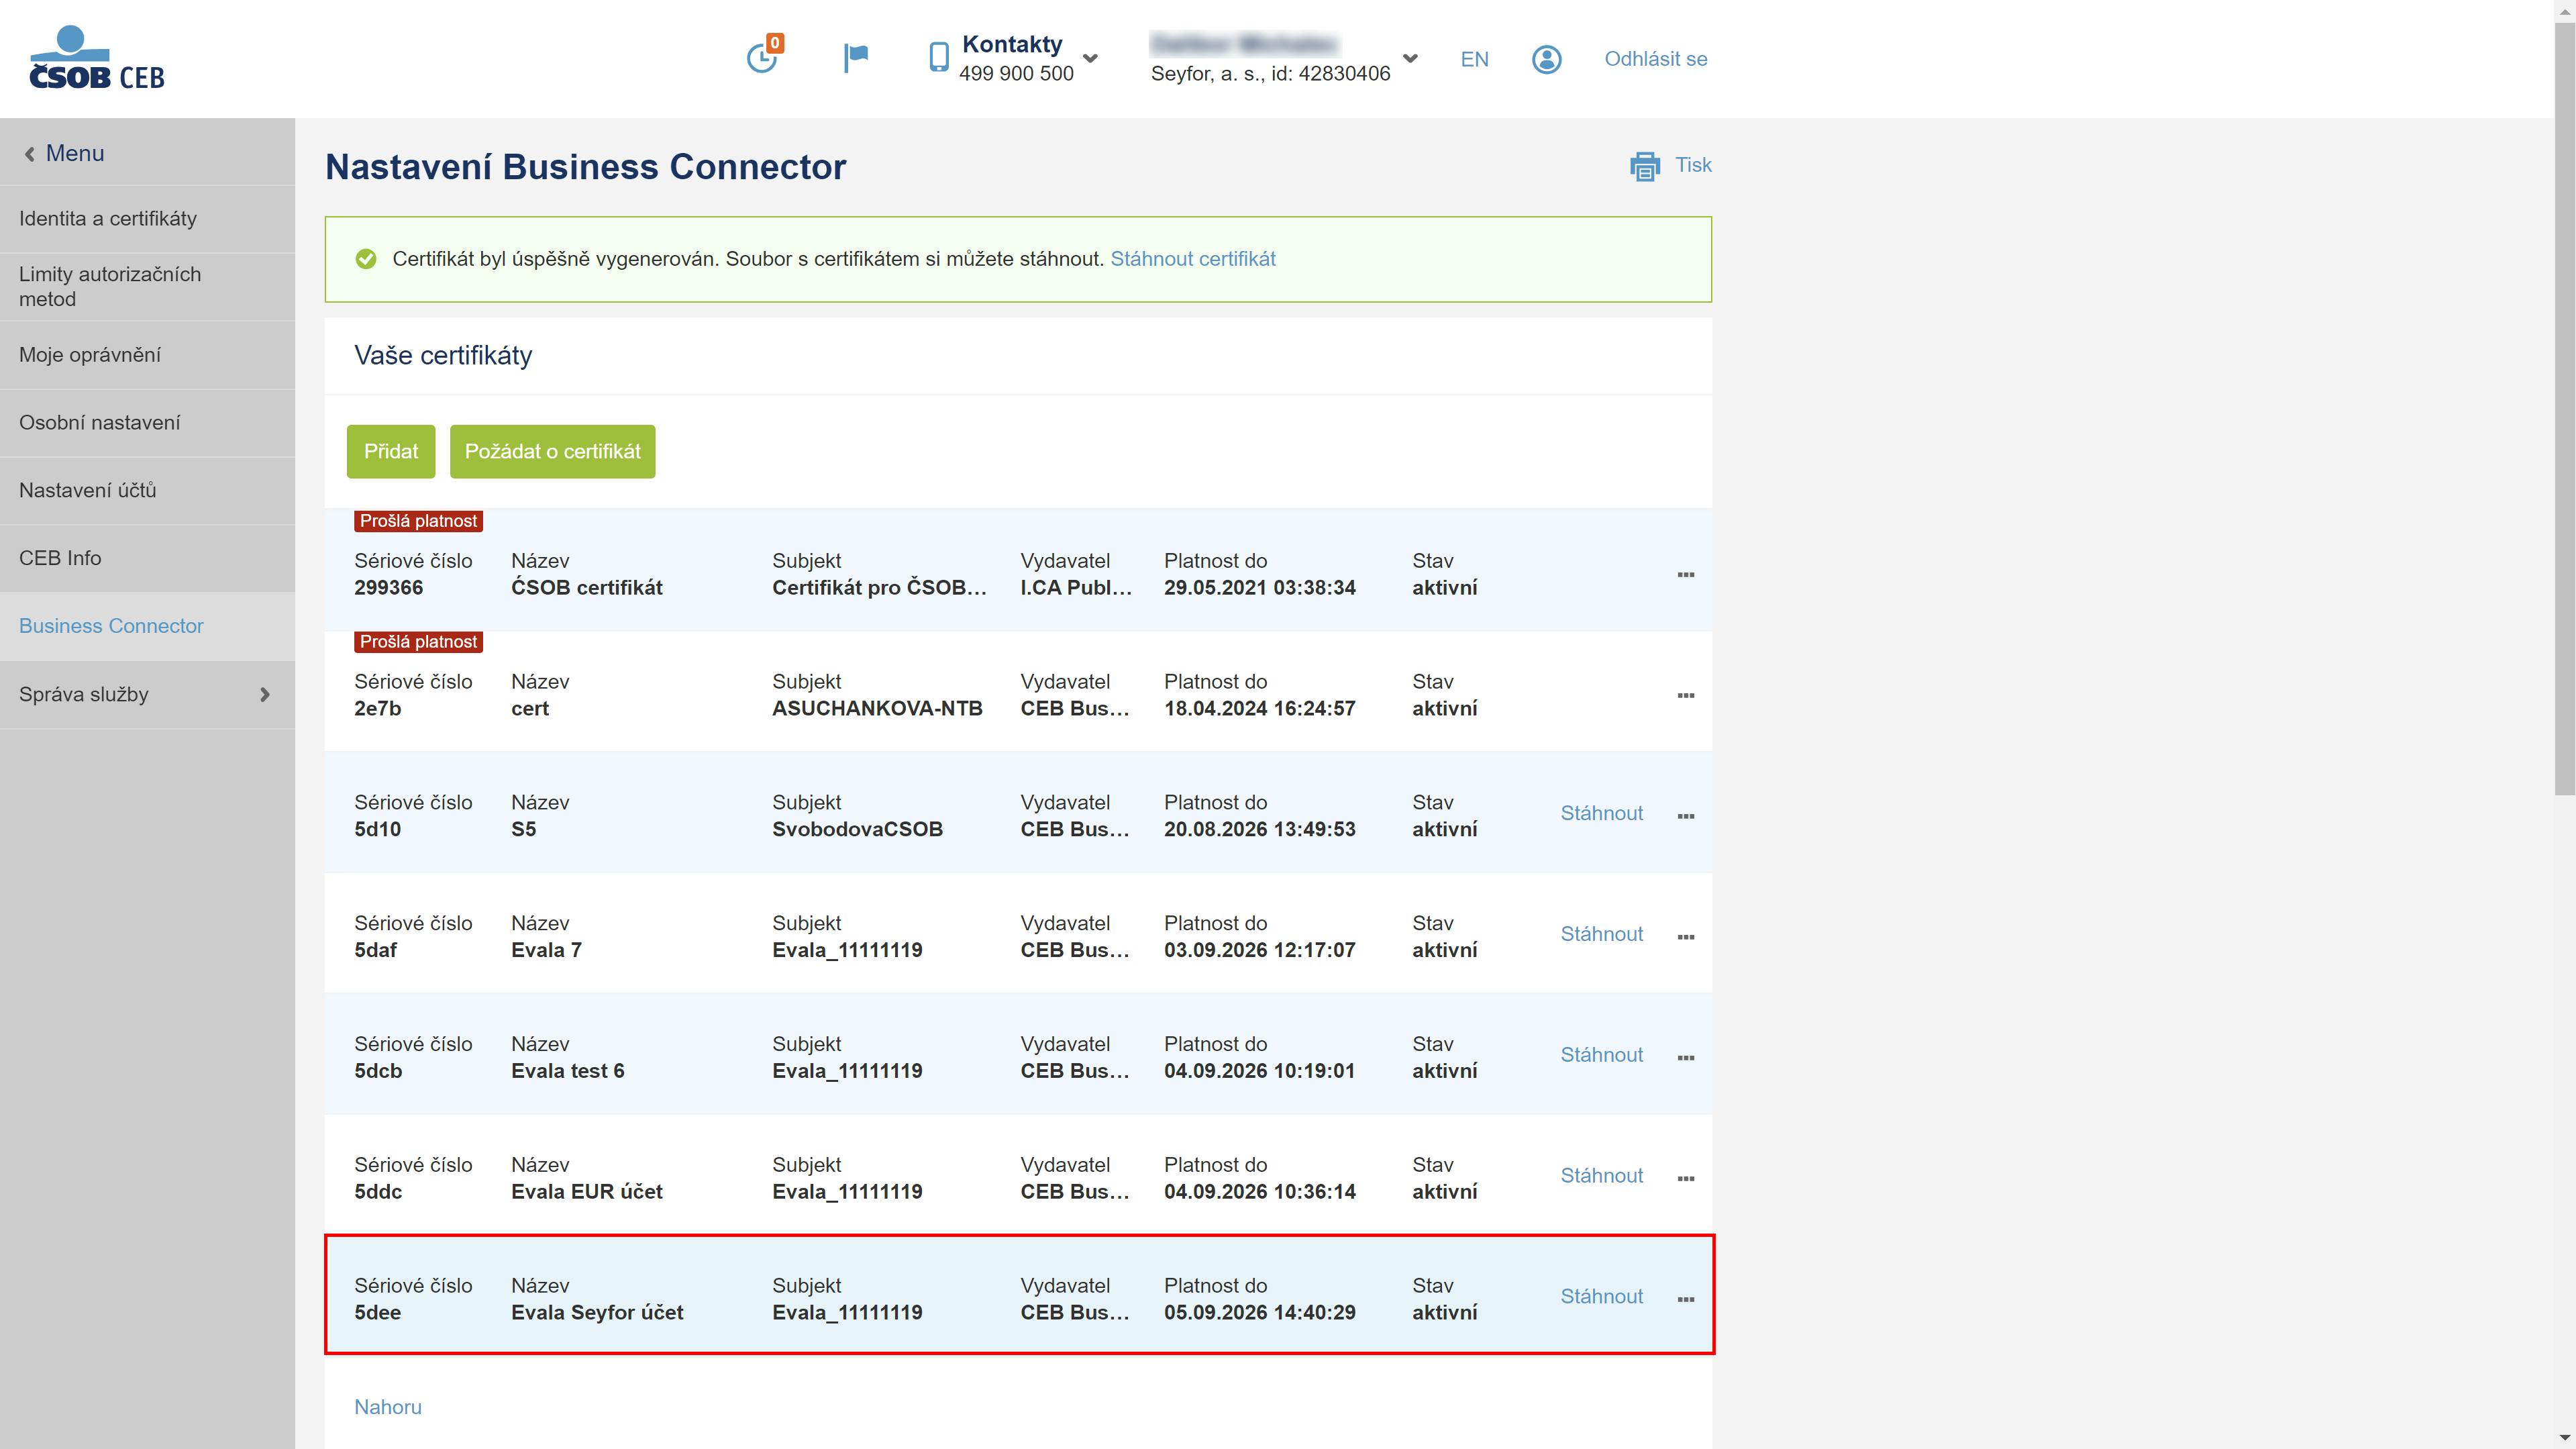
Task: Click the name Evala EUR účet
Action: [587, 1192]
